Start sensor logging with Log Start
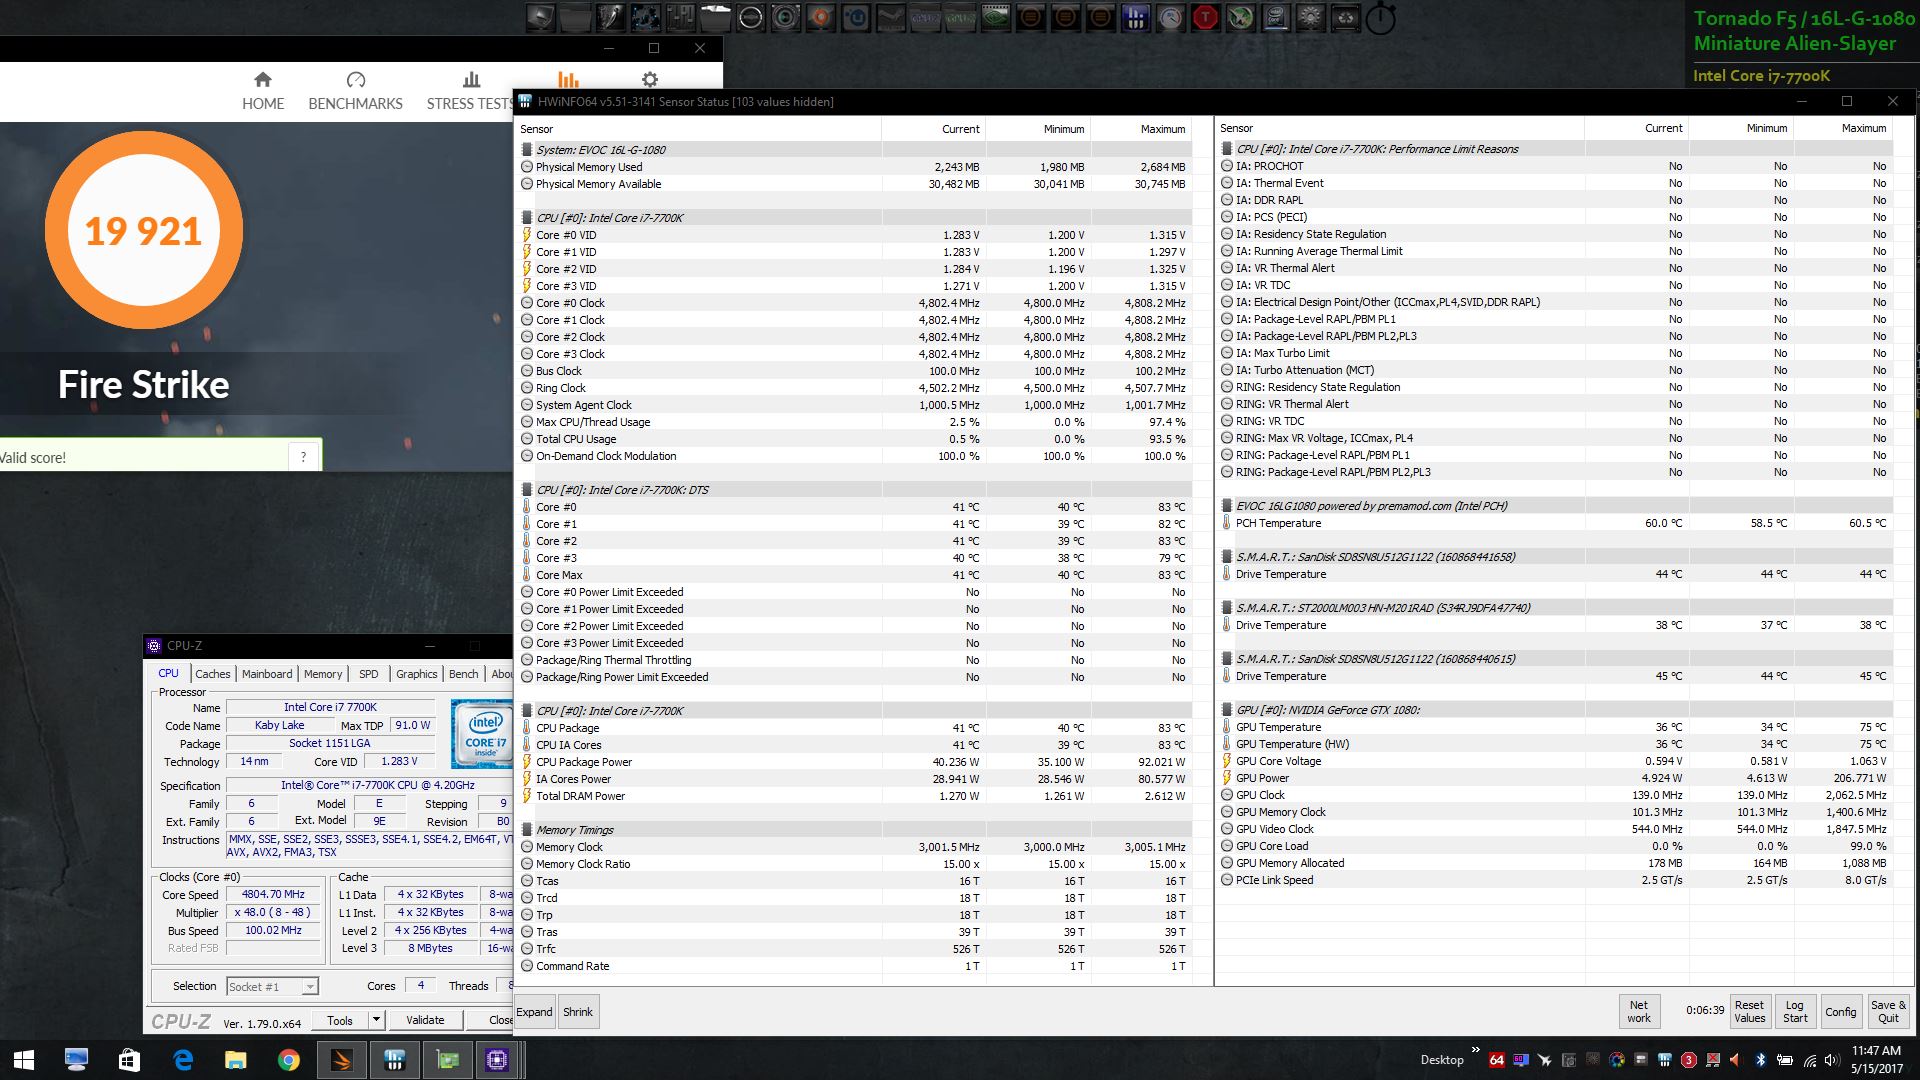The width and height of the screenshot is (1920, 1080). click(x=1795, y=1011)
